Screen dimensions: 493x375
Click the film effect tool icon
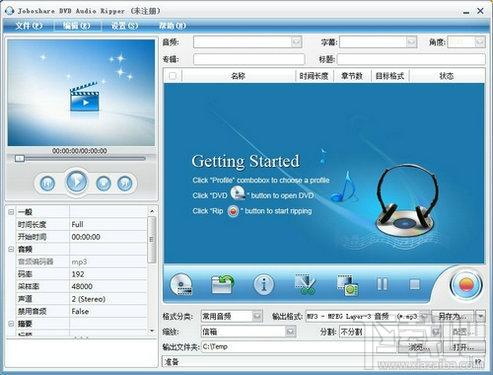pos(347,285)
